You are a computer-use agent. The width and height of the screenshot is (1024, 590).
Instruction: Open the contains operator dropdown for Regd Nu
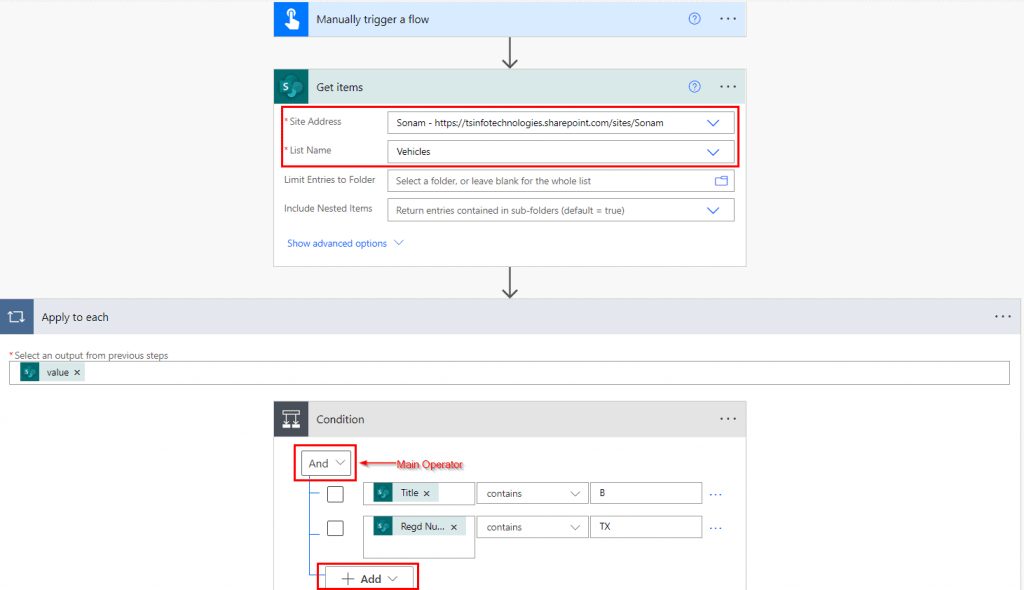532,527
